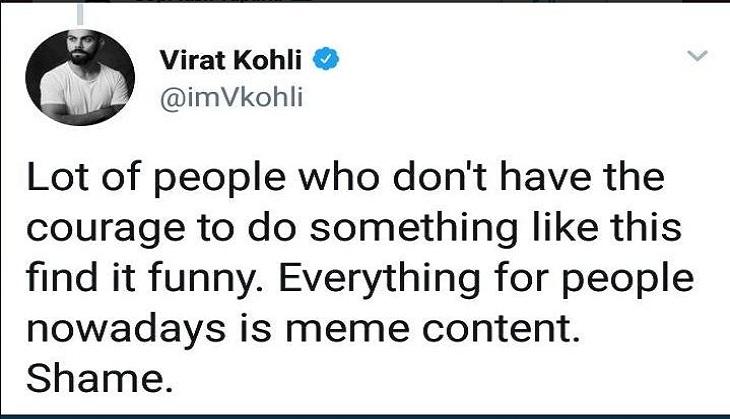
Task: Click the white t-shirt in the avatar photo
Action: coord(84,89)
